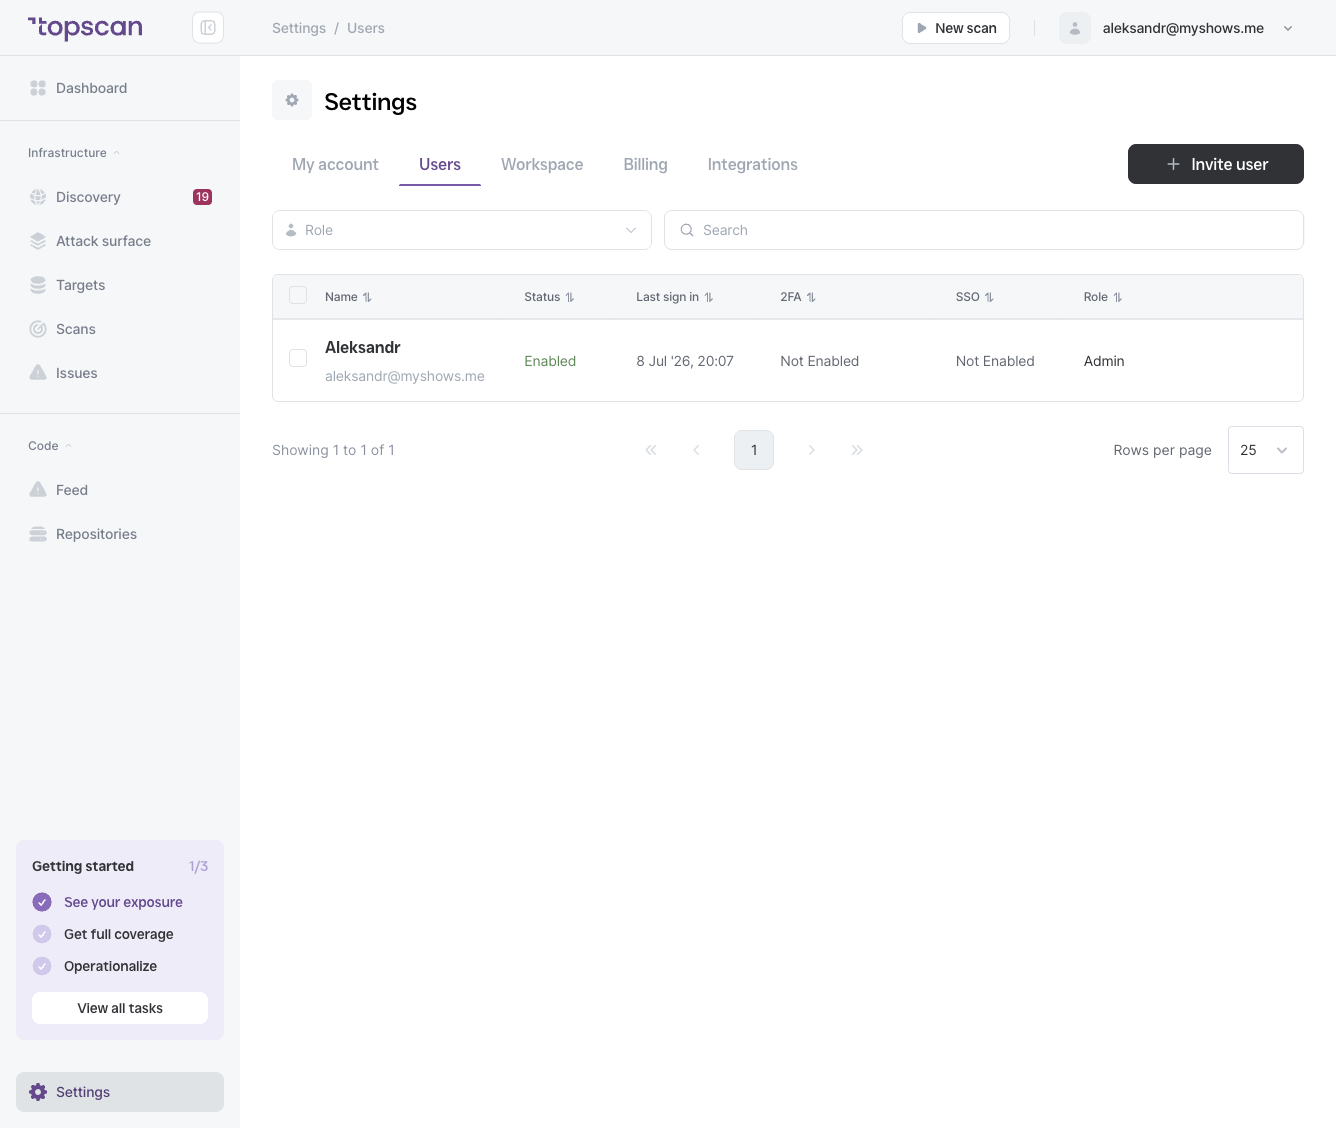
Task: Collapse the Code section
Action: click(x=50, y=446)
